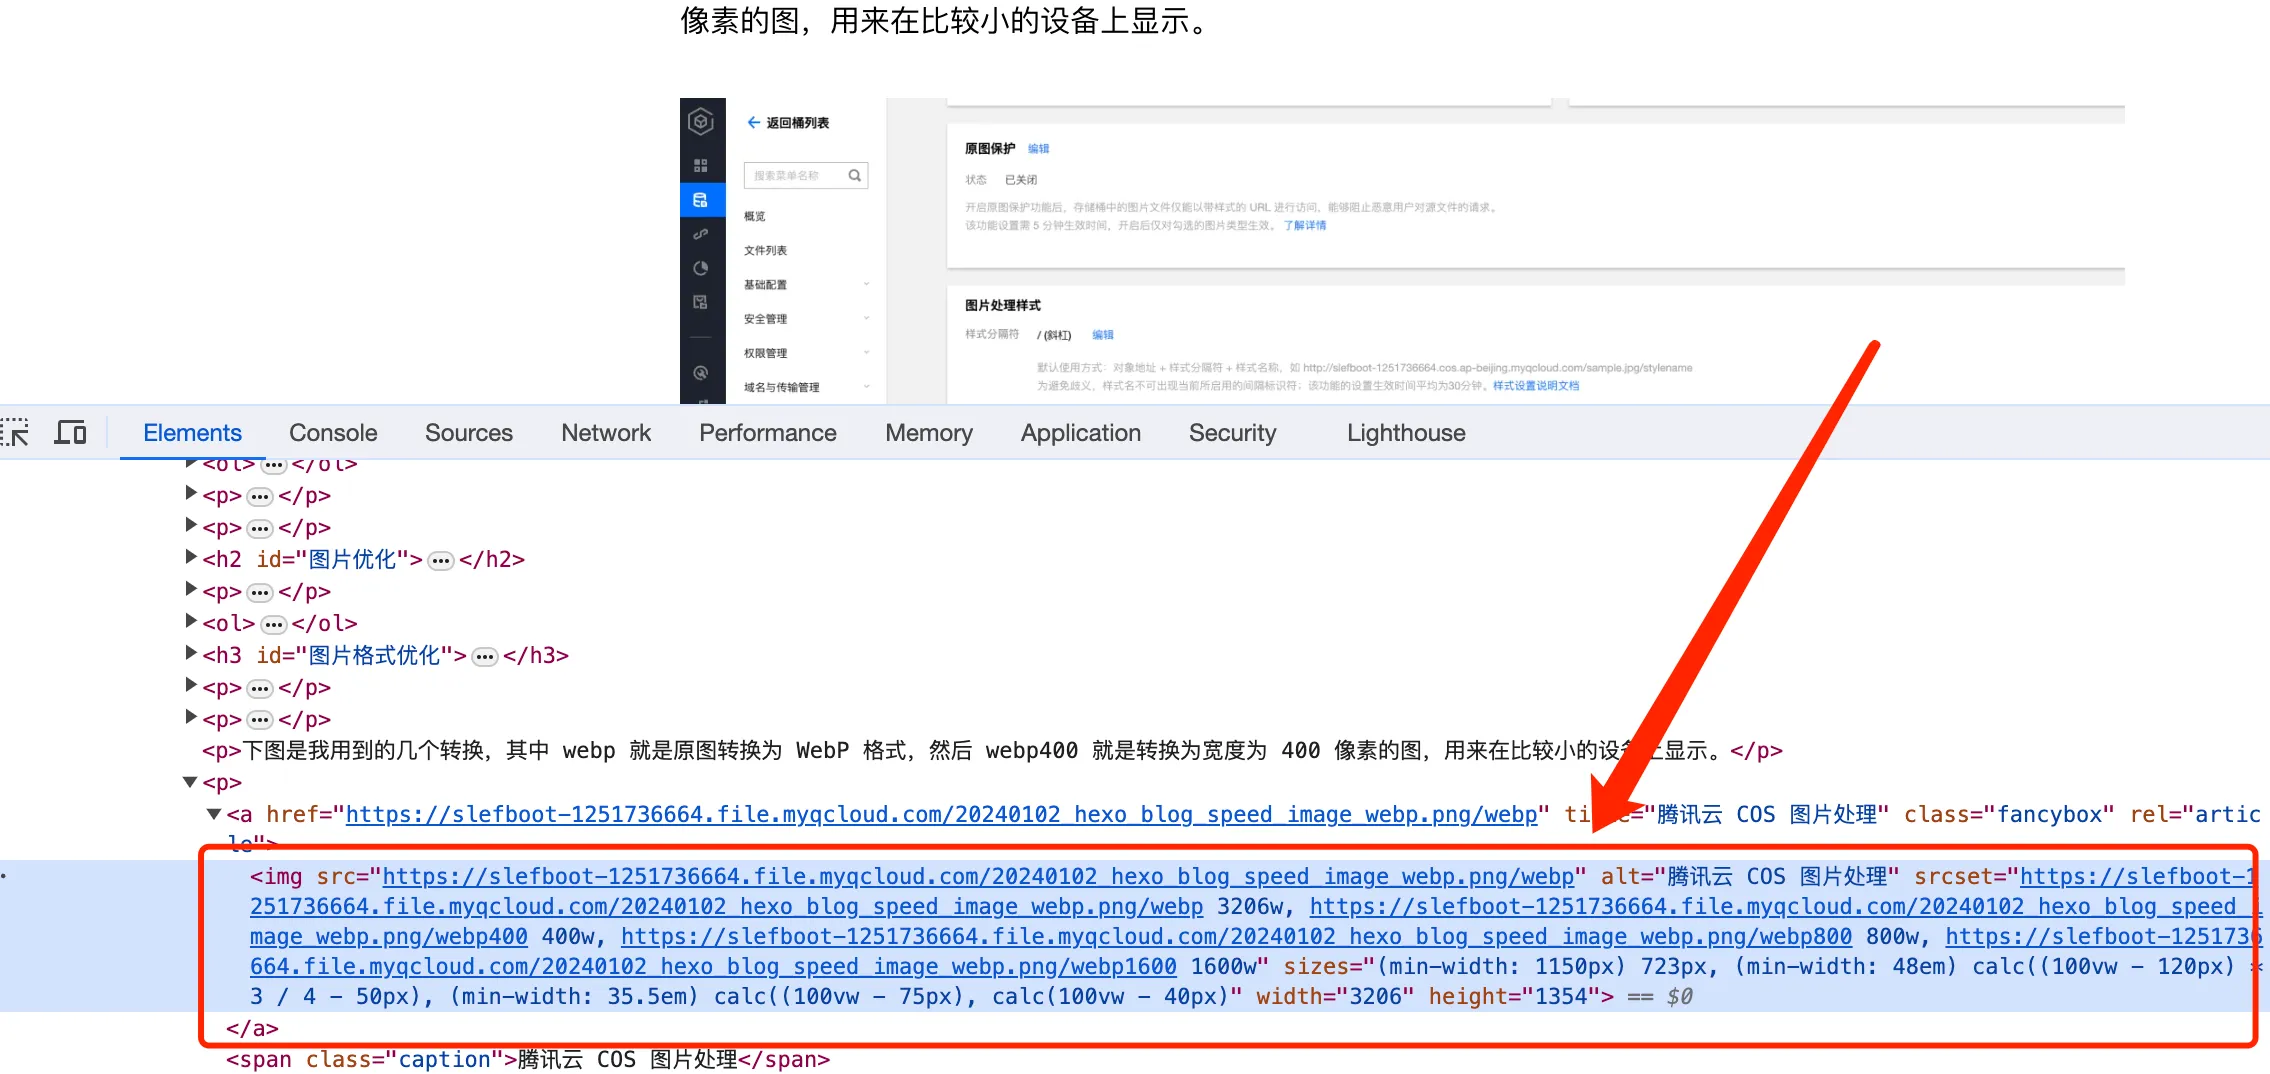This screenshot has height=1074, width=2270.
Task: Select the highlighted storage bucket sidebar icon
Action: 701,200
